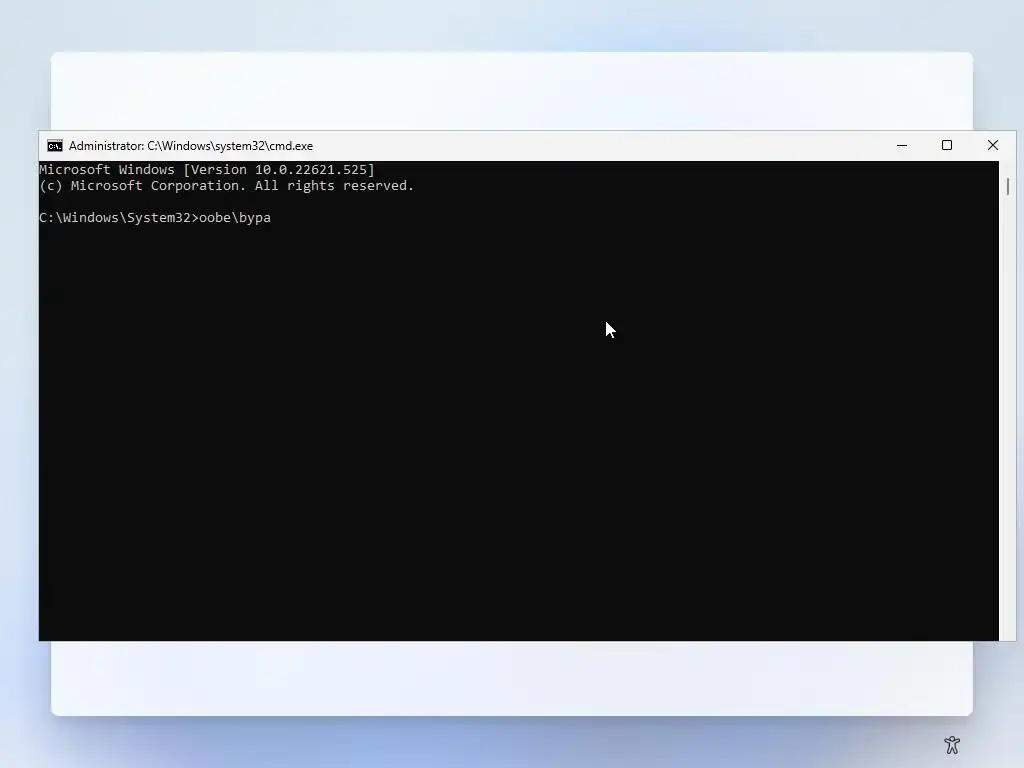Minimize the Administrator command prompt window
Screen dimensions: 1024x768
click(x=902, y=146)
